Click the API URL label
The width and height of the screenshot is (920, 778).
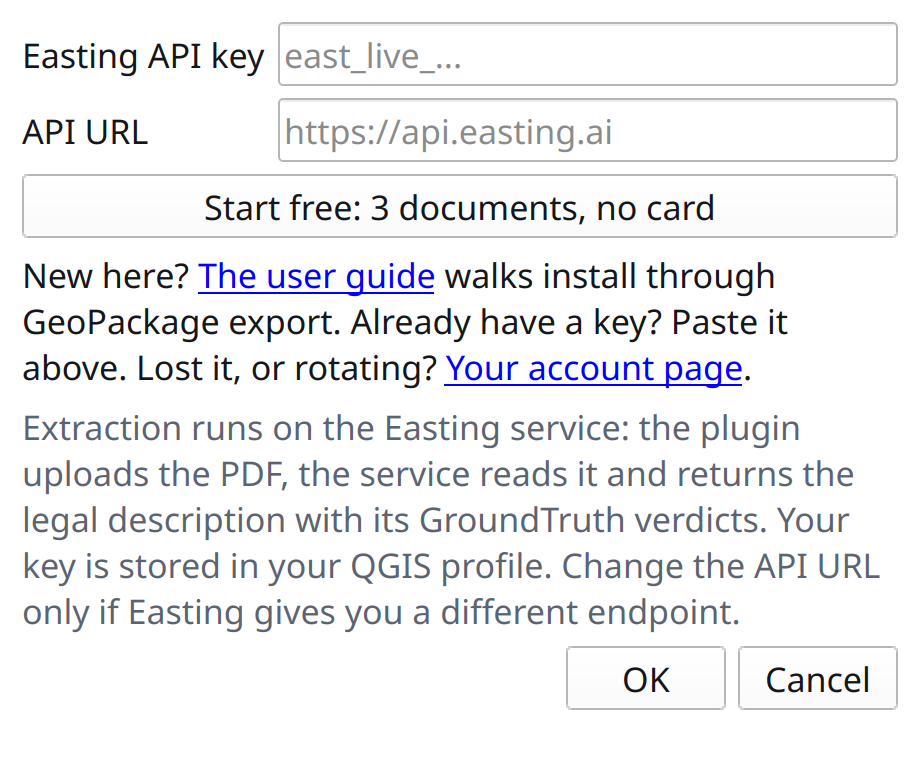coord(85,131)
